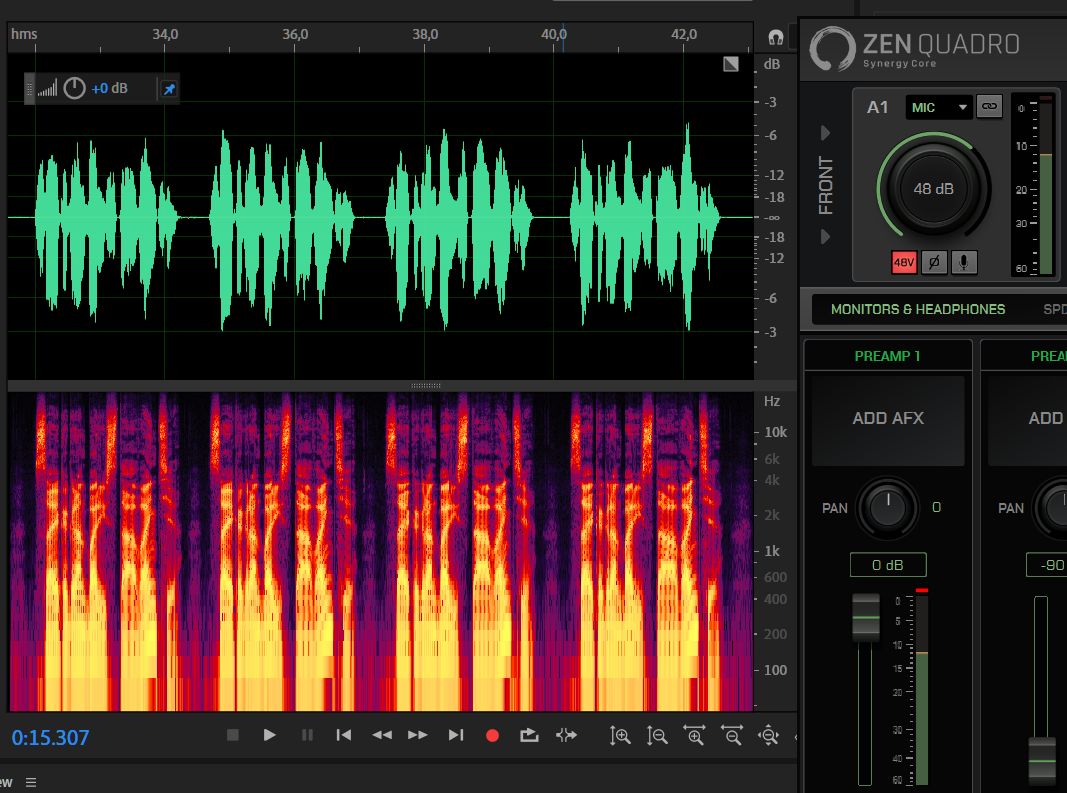The image size is (1067, 793).
Task: Move playhead to previous marker
Action: click(344, 735)
